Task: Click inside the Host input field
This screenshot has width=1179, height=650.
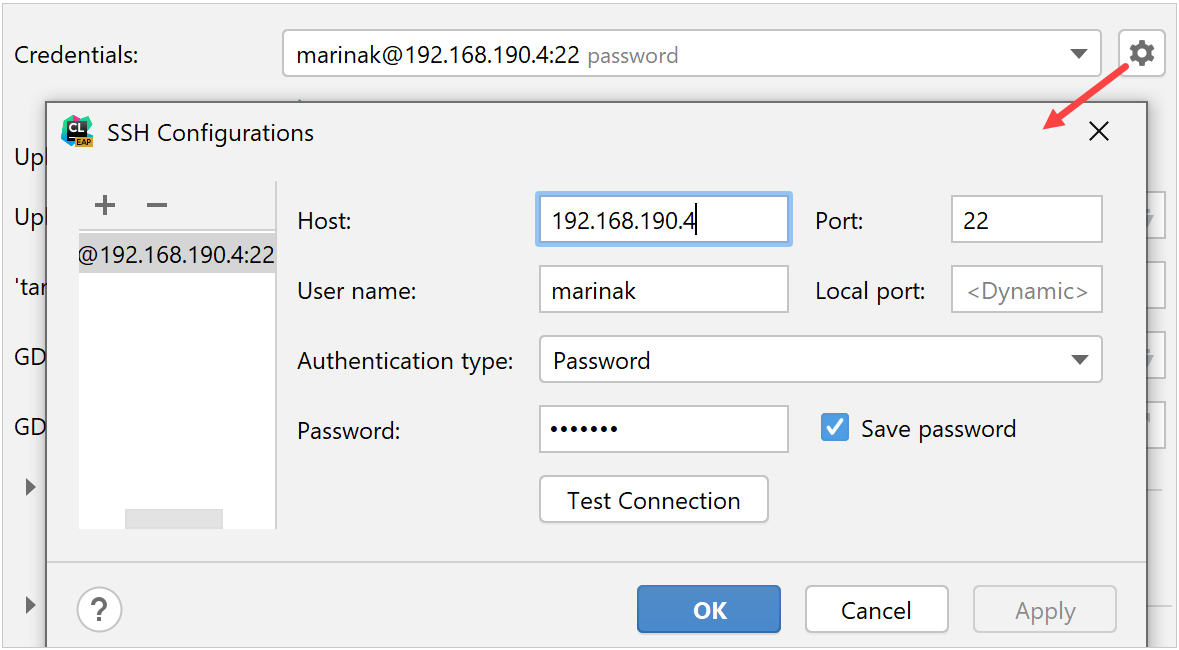Action: coord(663,219)
